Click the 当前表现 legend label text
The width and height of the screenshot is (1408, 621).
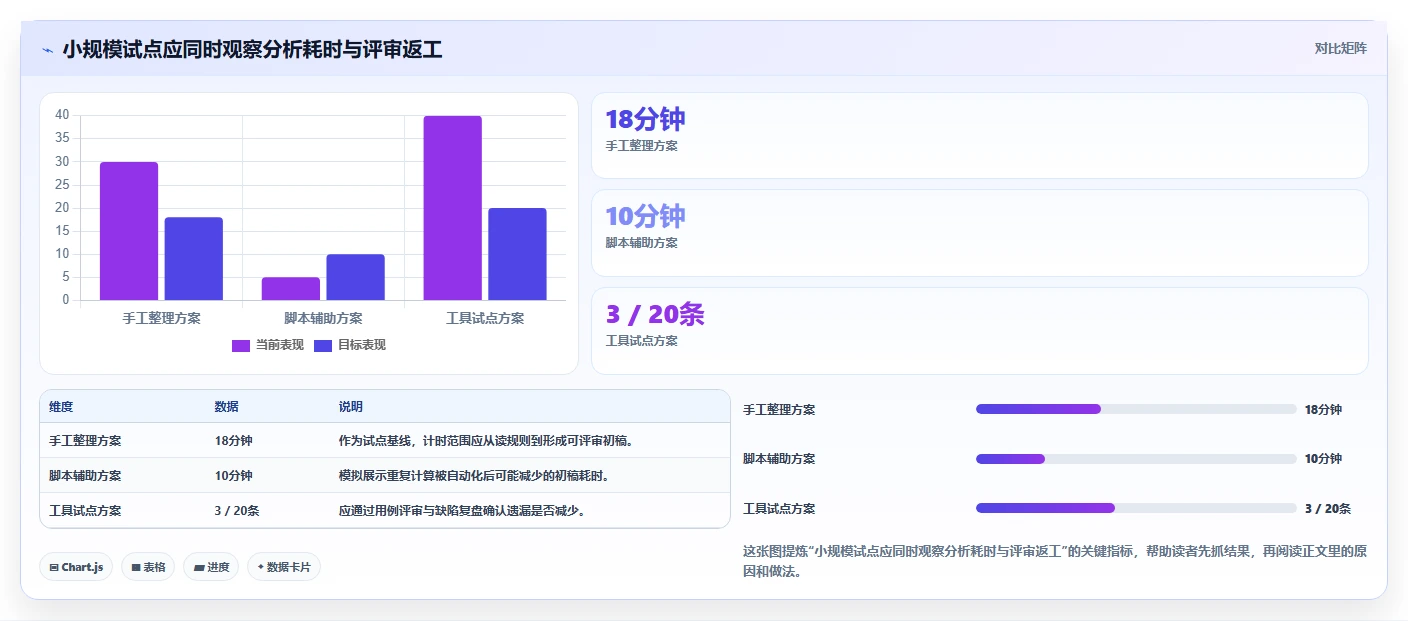(x=280, y=345)
